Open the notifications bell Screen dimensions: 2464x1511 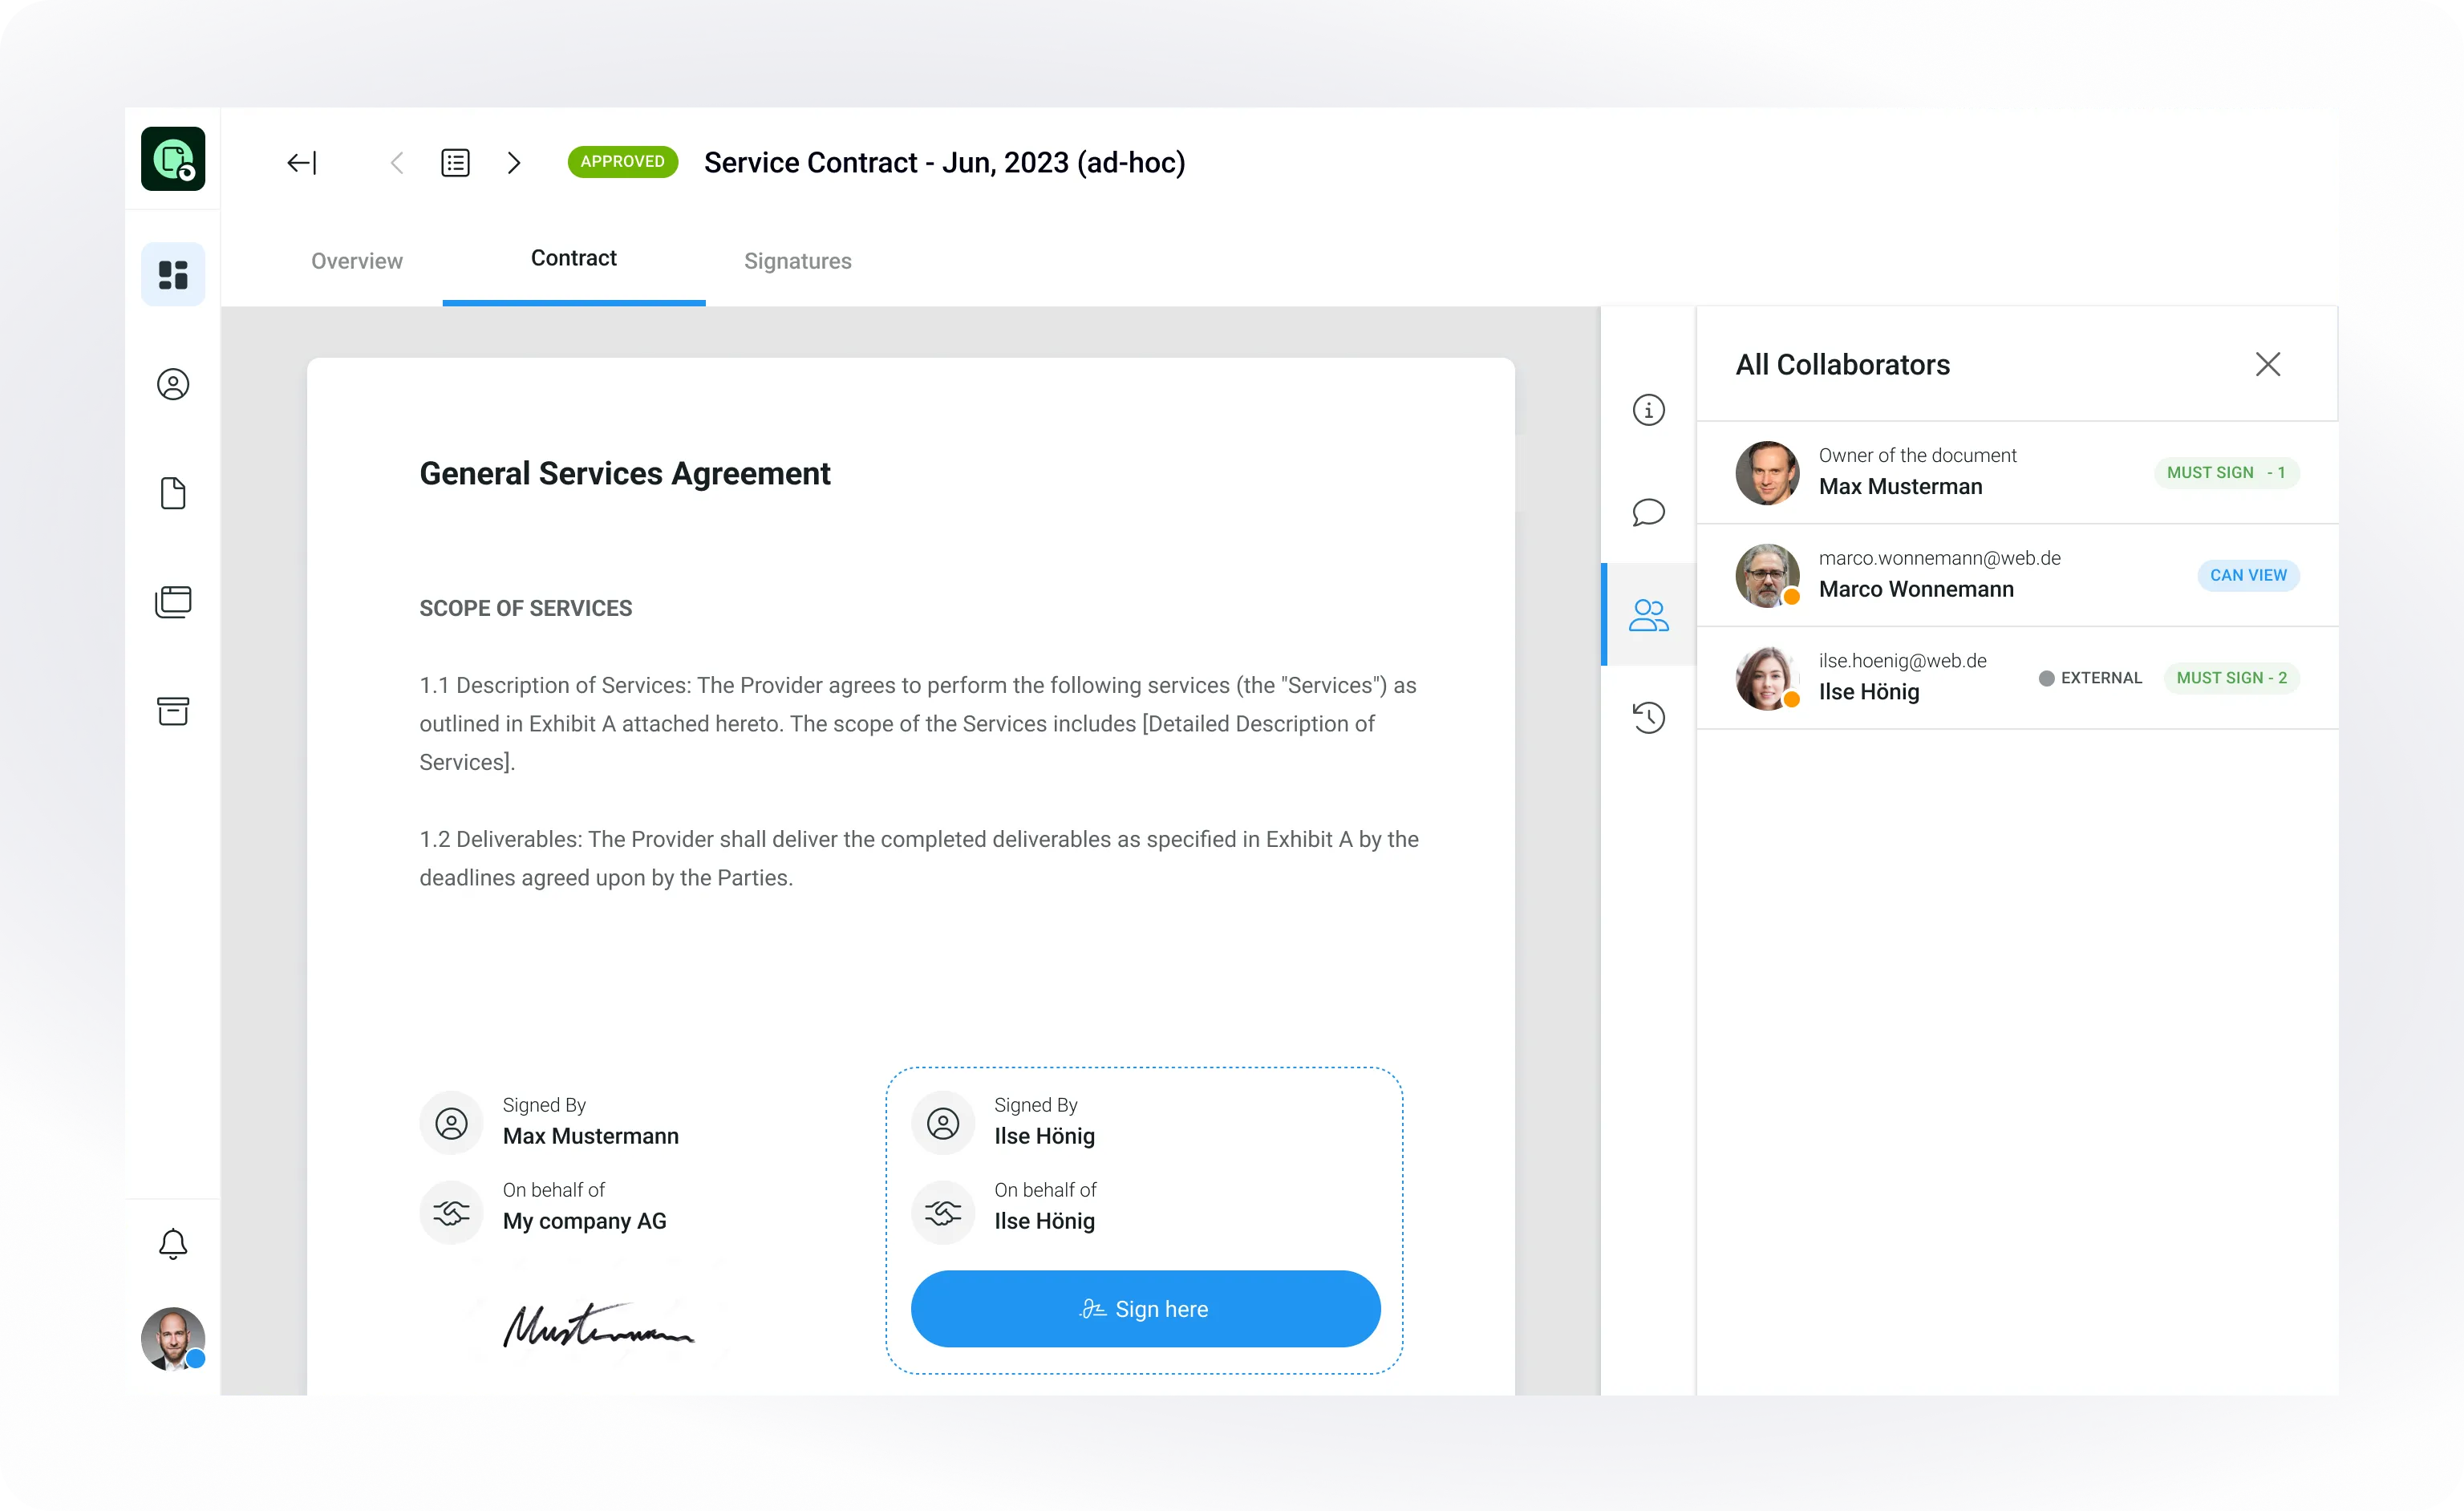(x=173, y=1243)
